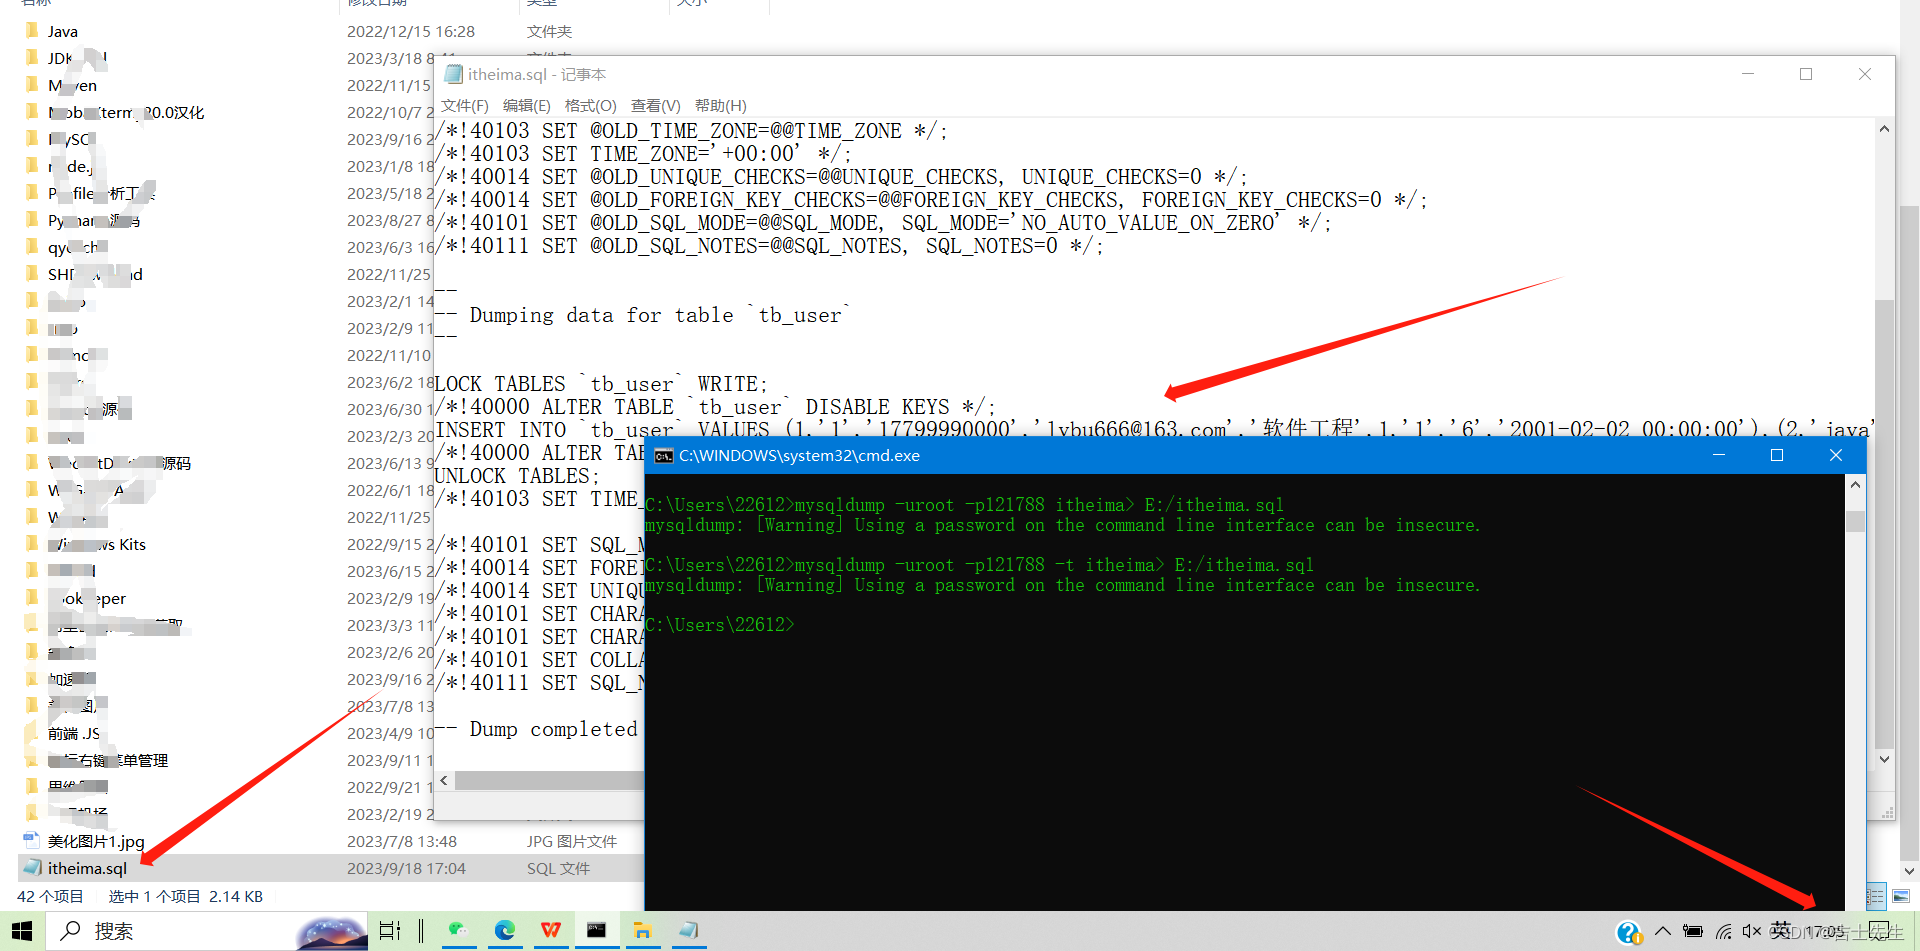This screenshot has height=951, width=1920.
Task: Open Notepad 文件(F) menu
Action: [465, 106]
